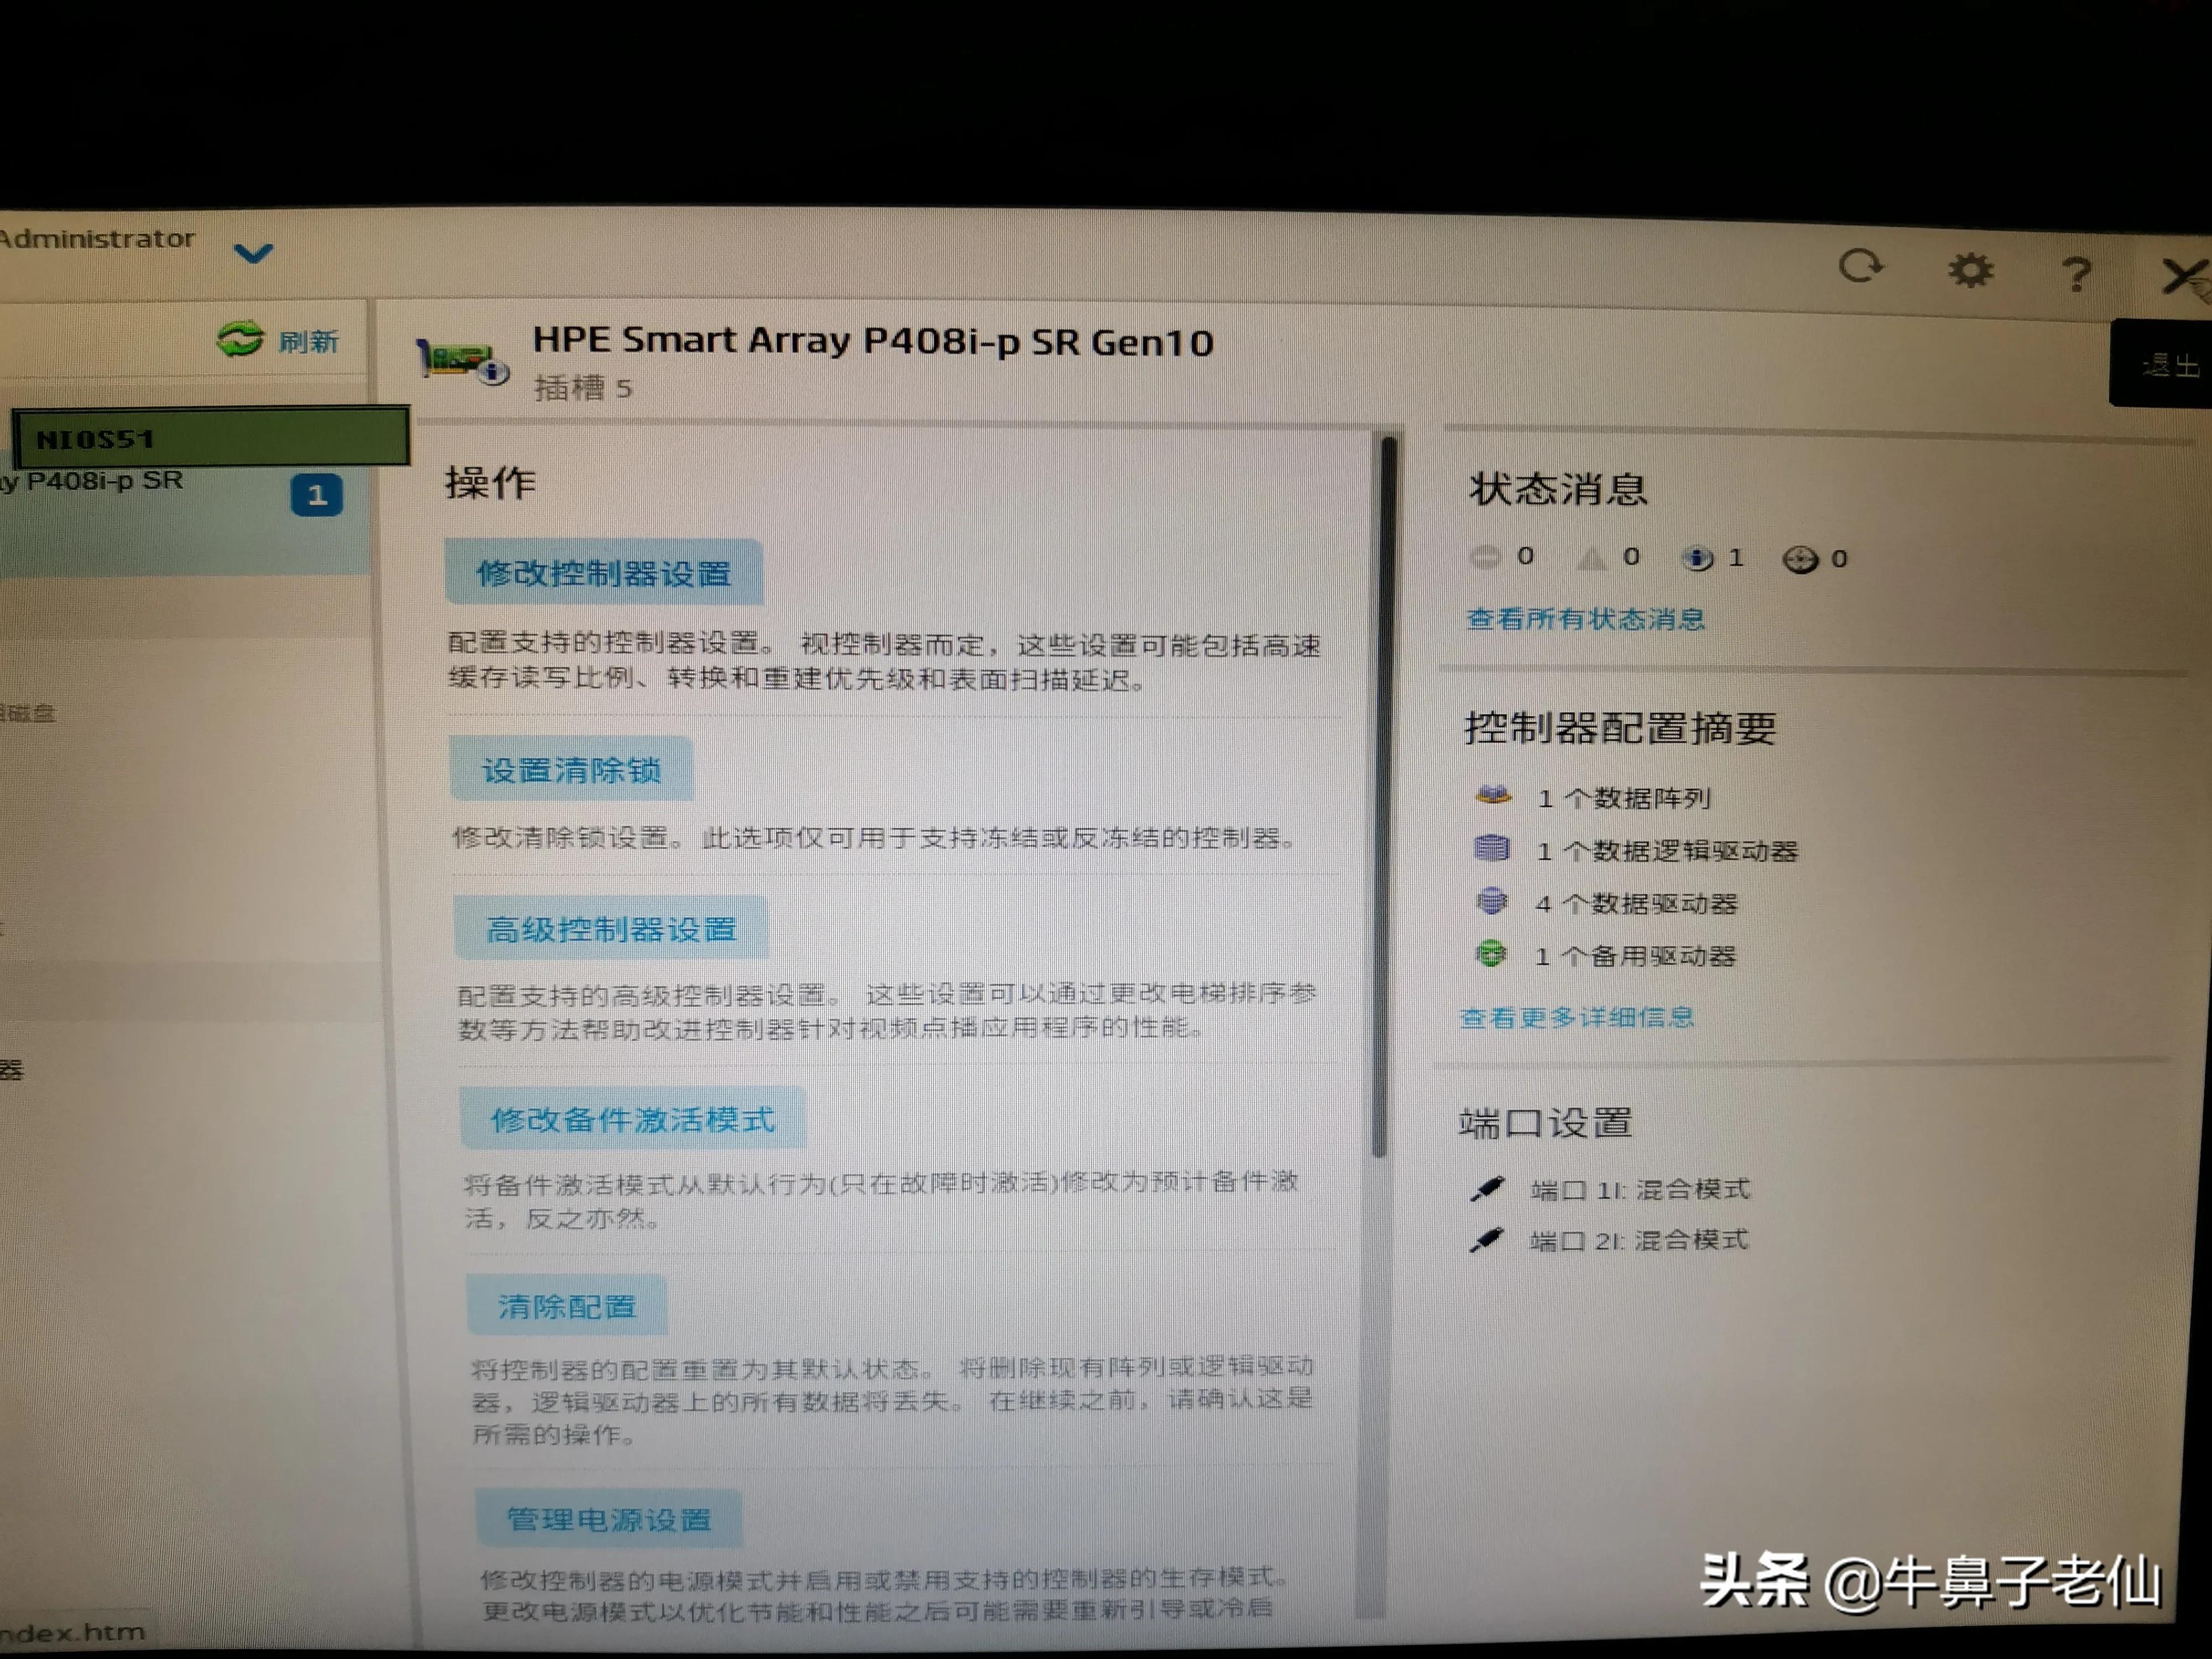
Task: Click the 状态消息 heading
Action: tap(1559, 489)
